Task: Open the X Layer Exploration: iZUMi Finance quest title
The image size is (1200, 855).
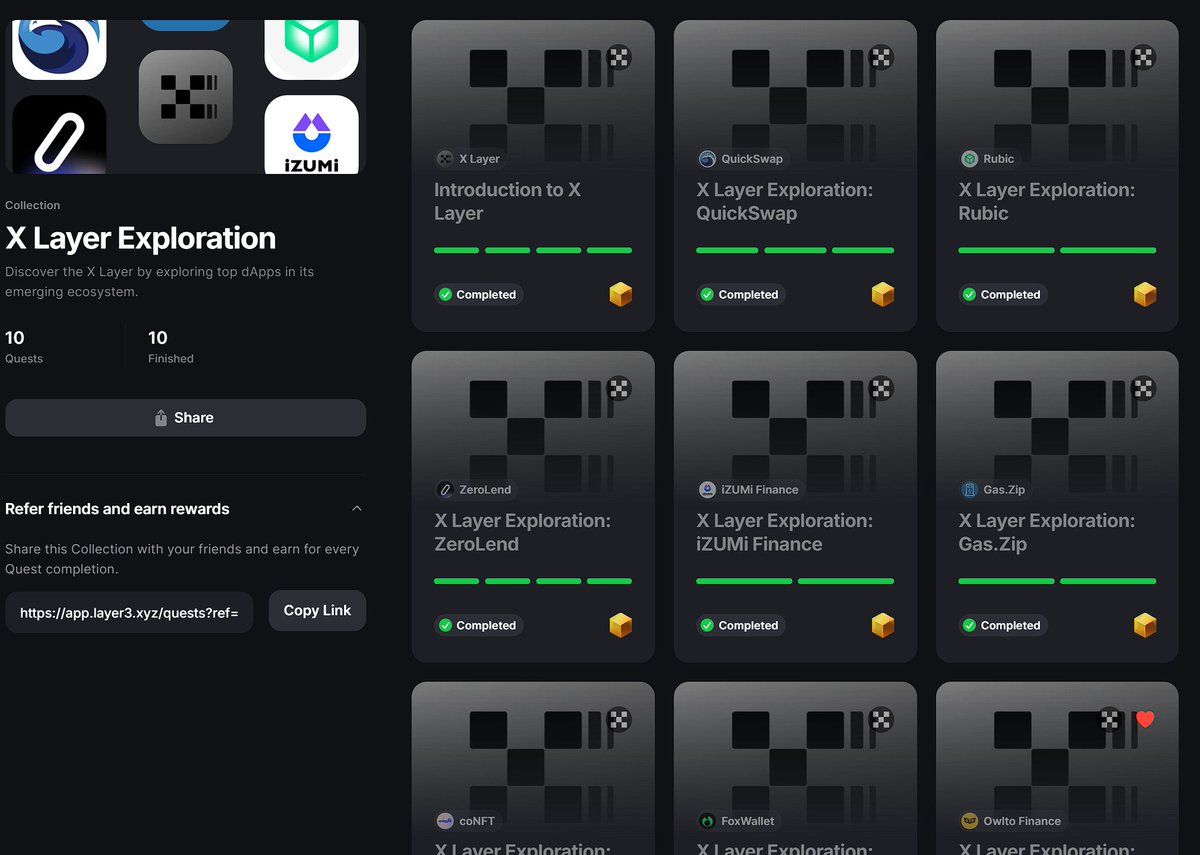Action: click(x=785, y=532)
